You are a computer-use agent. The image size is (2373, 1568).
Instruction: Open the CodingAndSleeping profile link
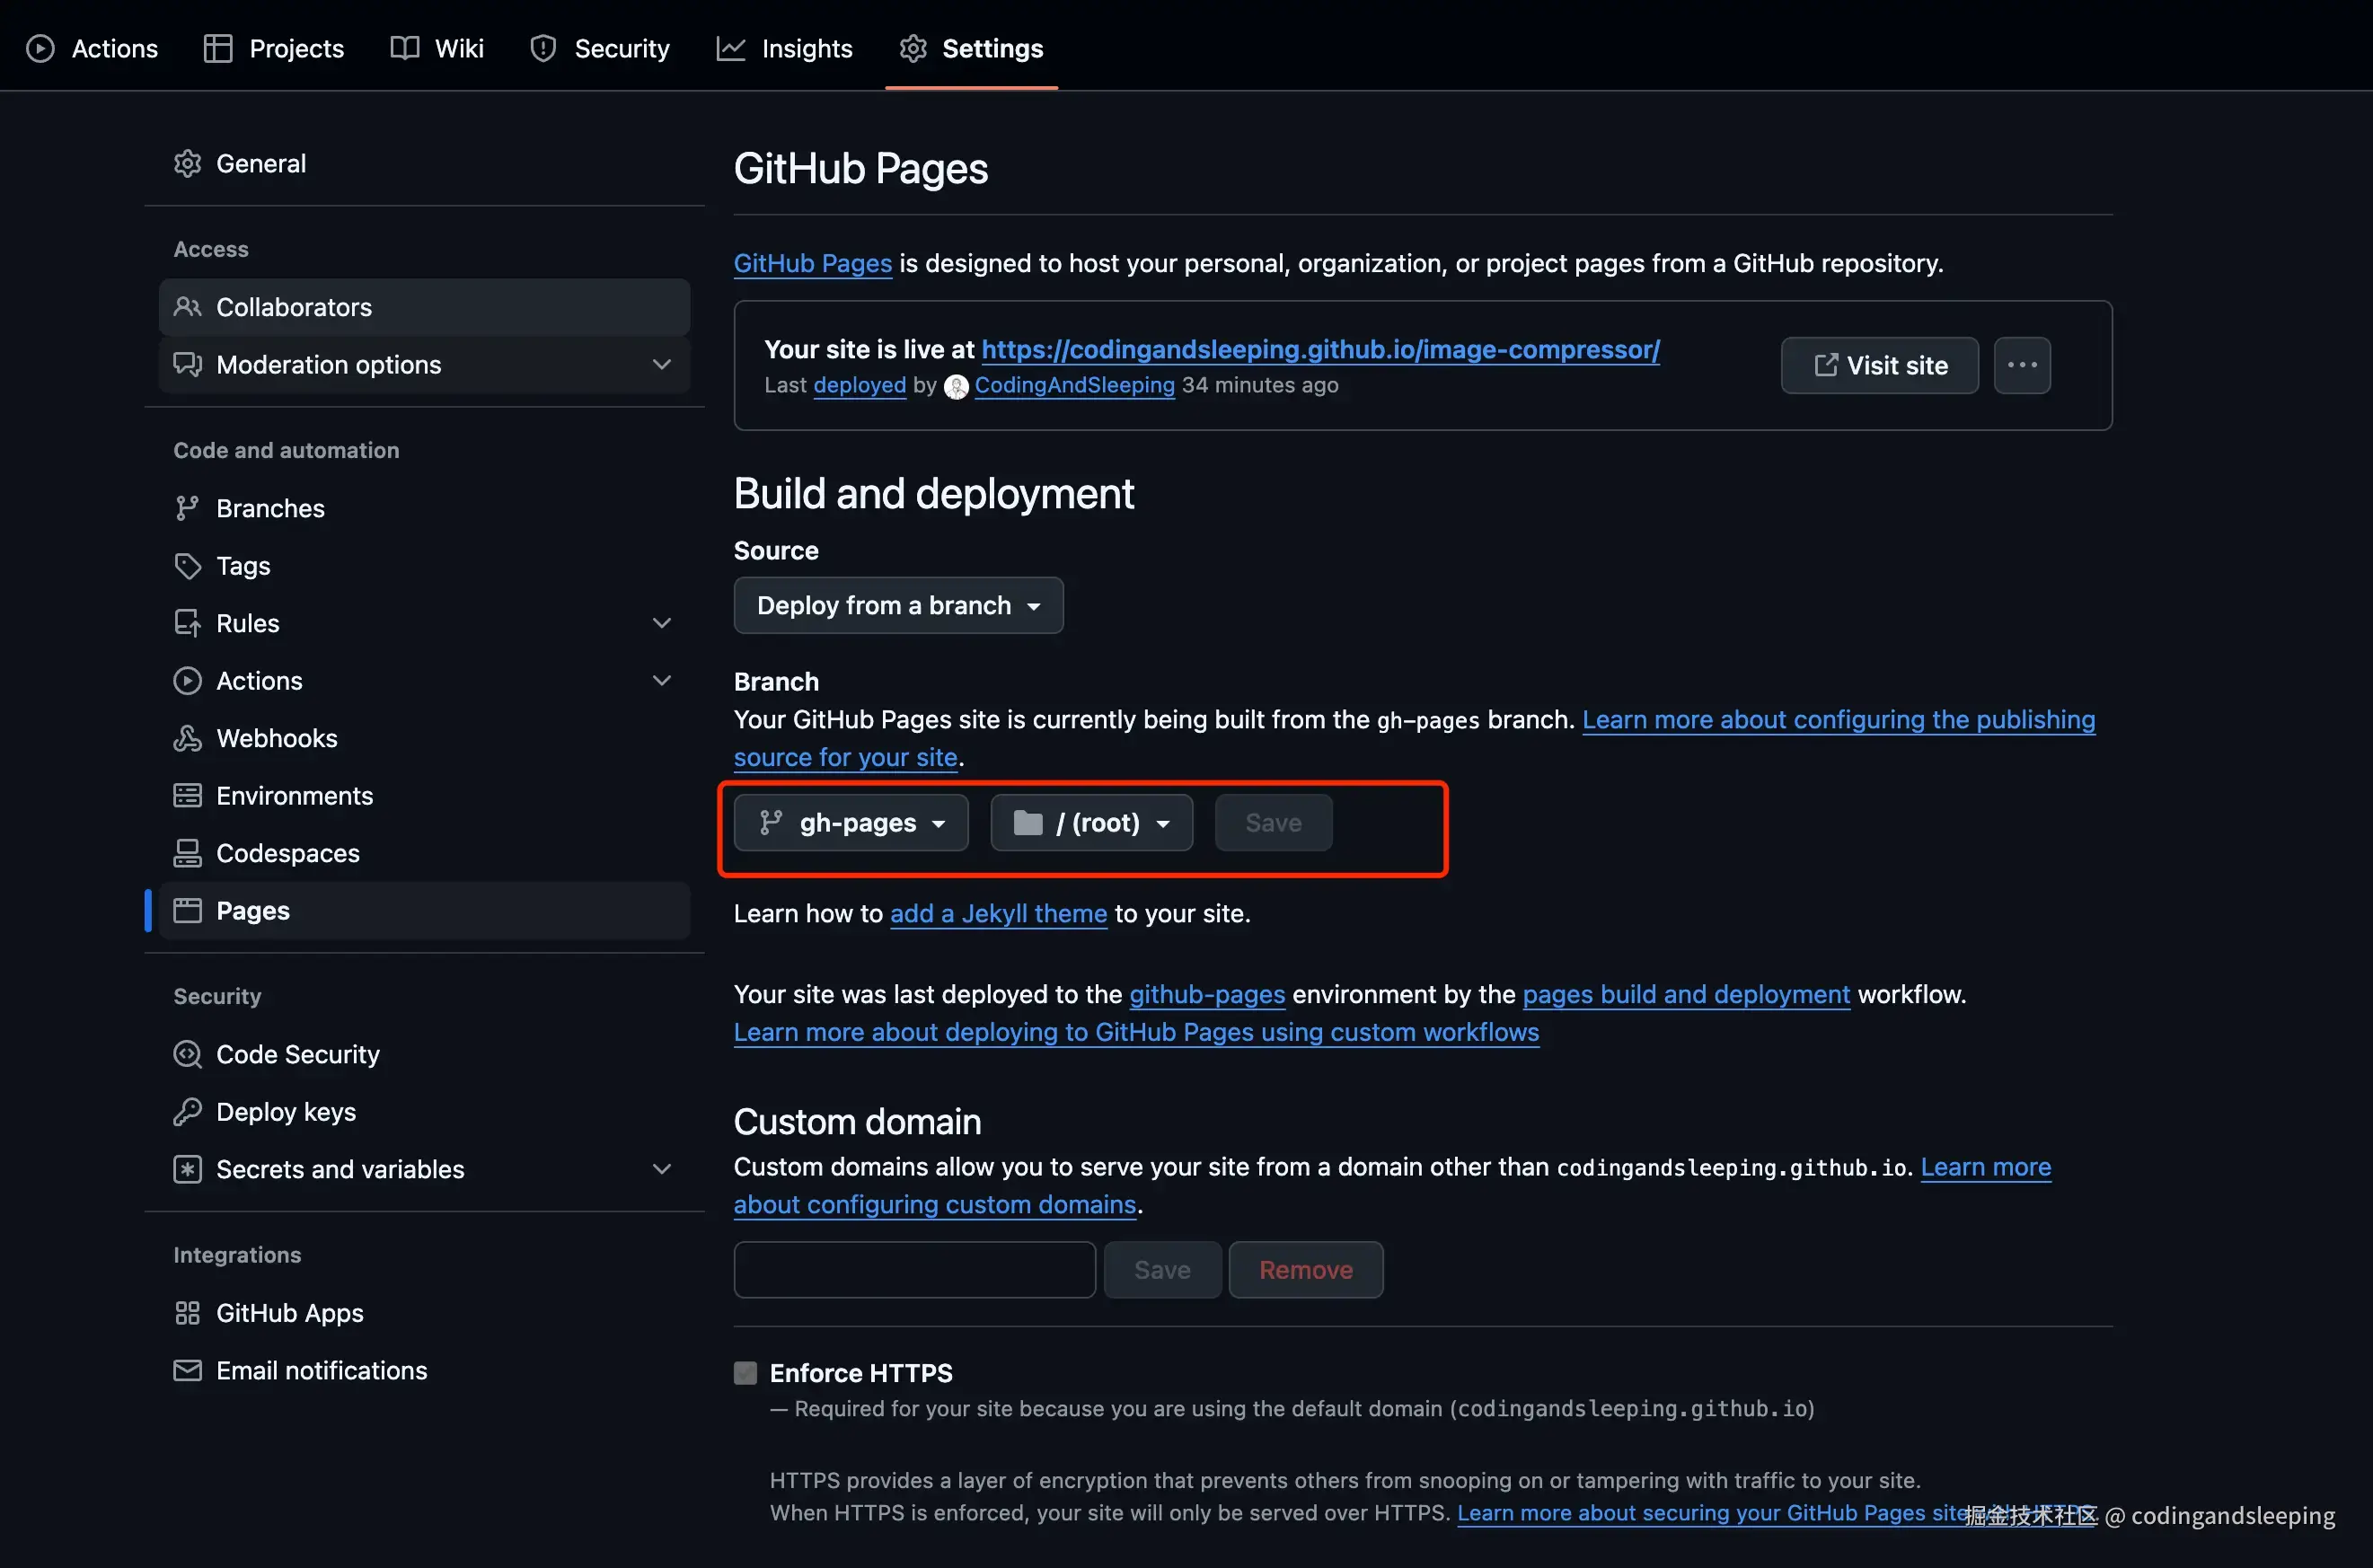click(1074, 385)
